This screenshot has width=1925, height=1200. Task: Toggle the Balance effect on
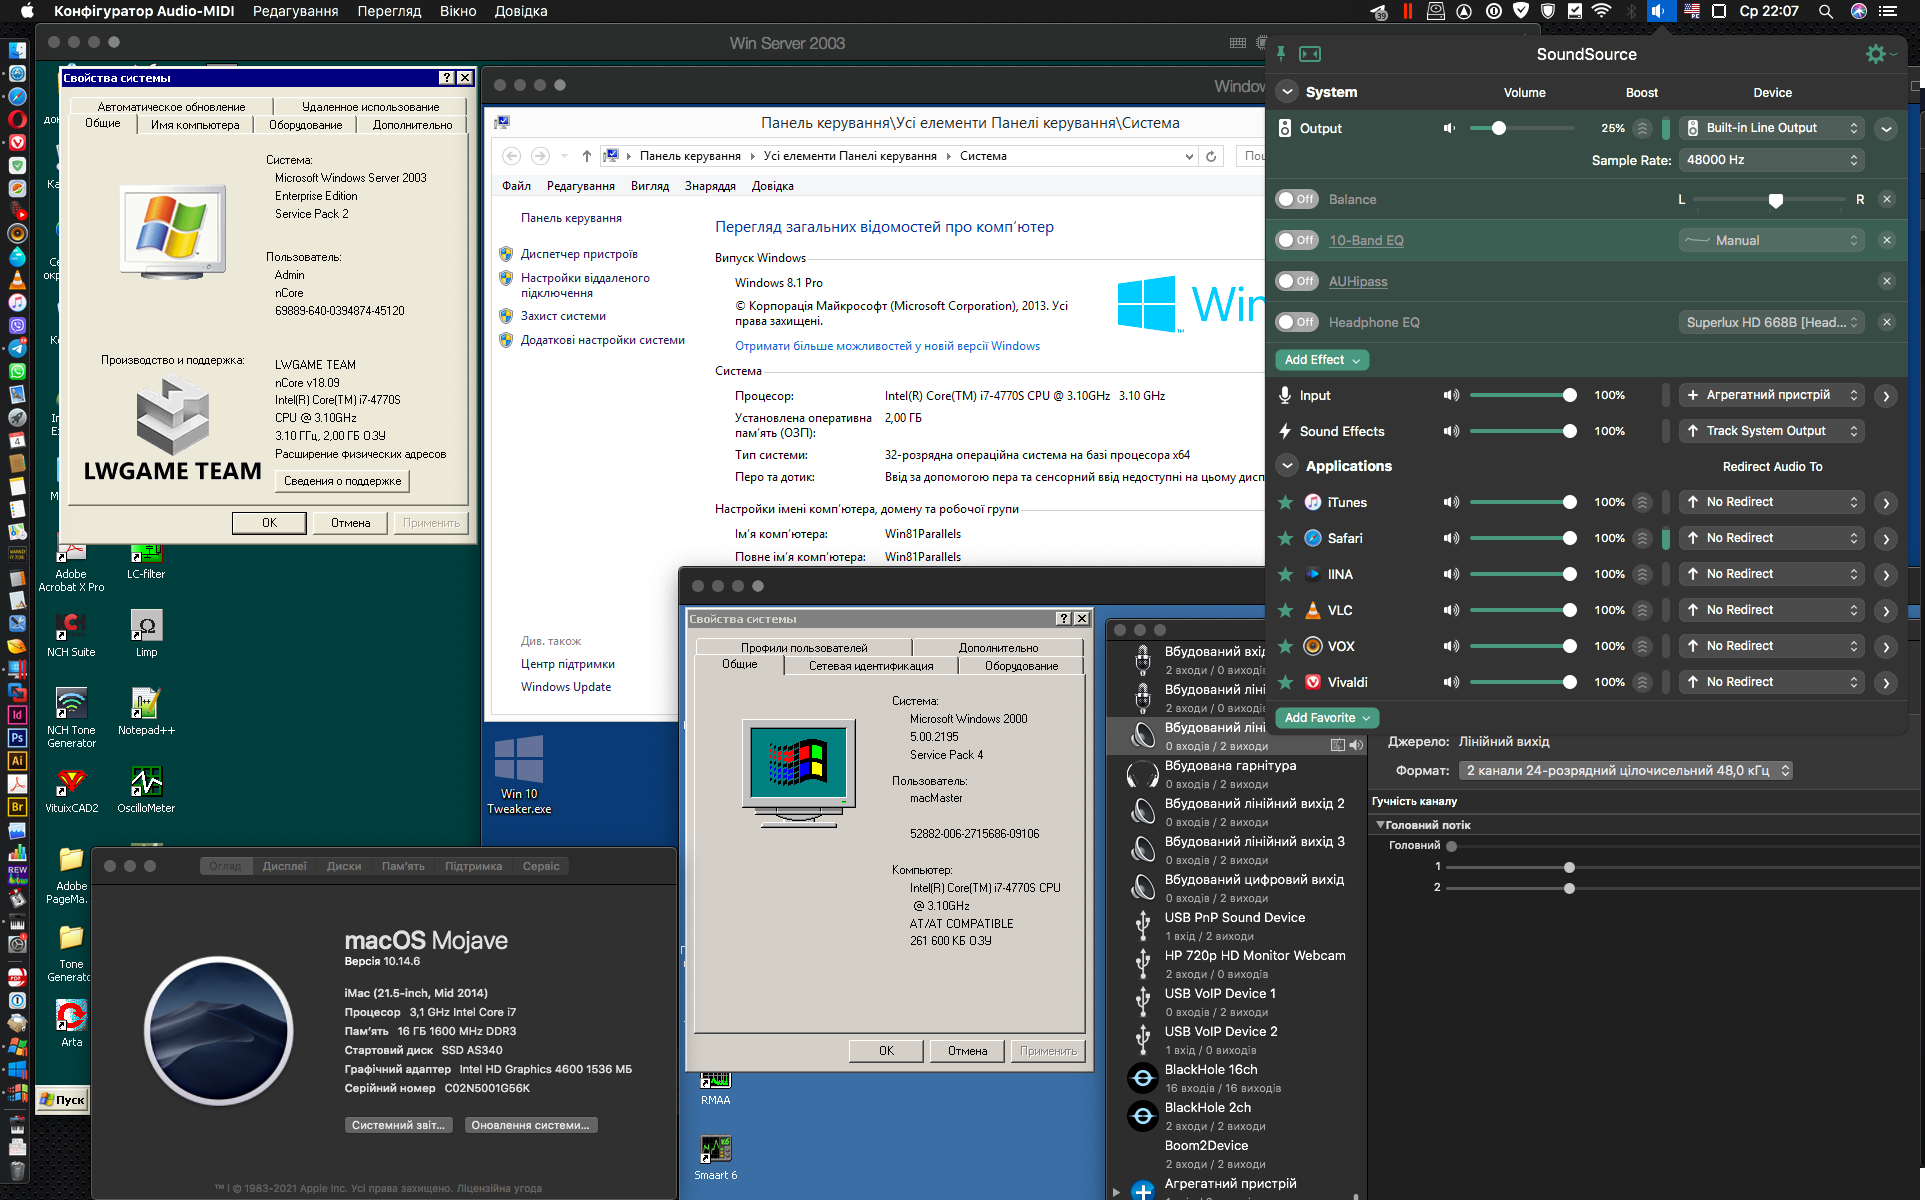[x=1297, y=199]
